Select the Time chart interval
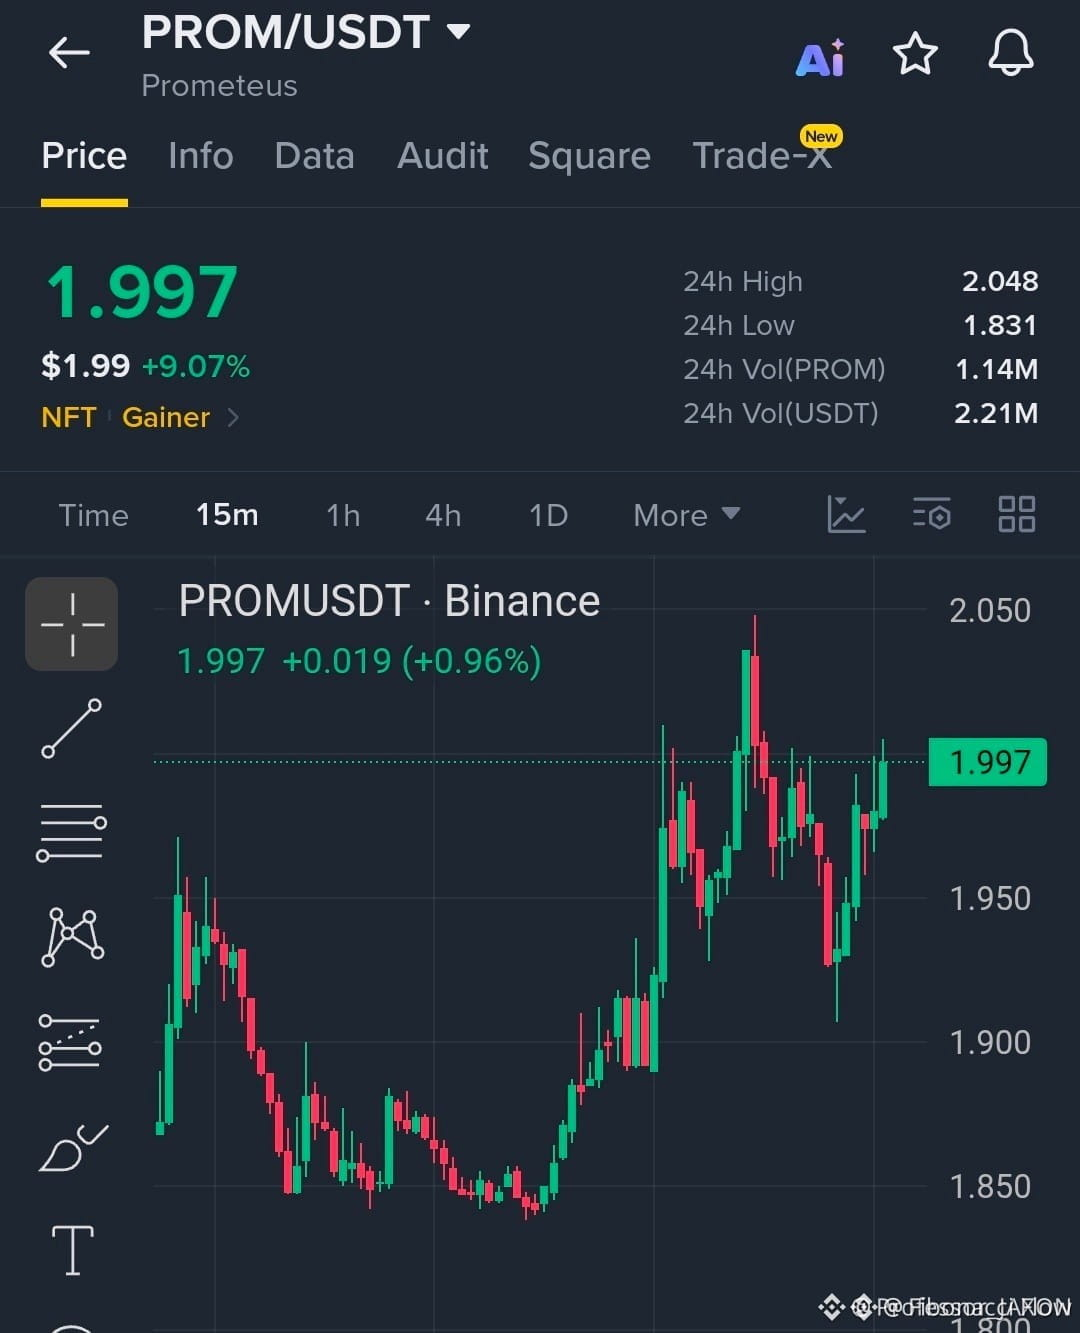The image size is (1080, 1333). (x=93, y=515)
